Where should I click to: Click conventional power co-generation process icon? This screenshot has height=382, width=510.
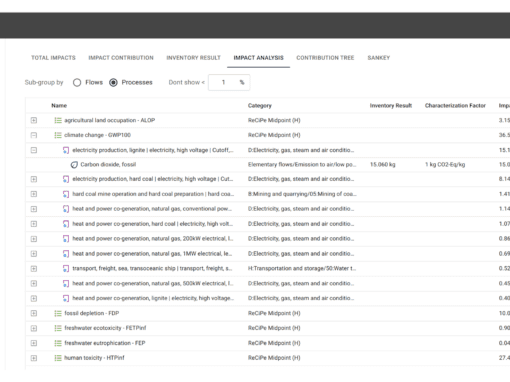tap(66, 209)
